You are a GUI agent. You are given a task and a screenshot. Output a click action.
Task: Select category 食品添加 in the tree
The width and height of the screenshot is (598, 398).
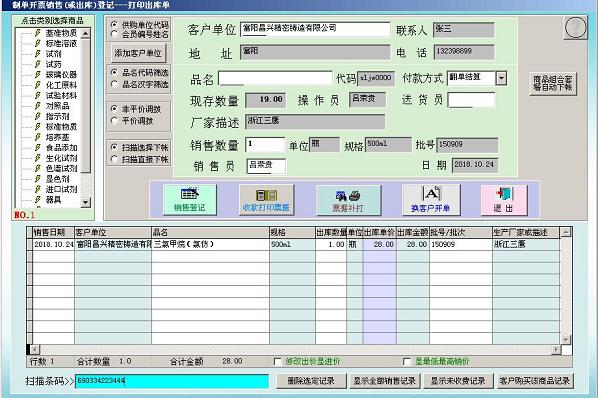[61, 148]
